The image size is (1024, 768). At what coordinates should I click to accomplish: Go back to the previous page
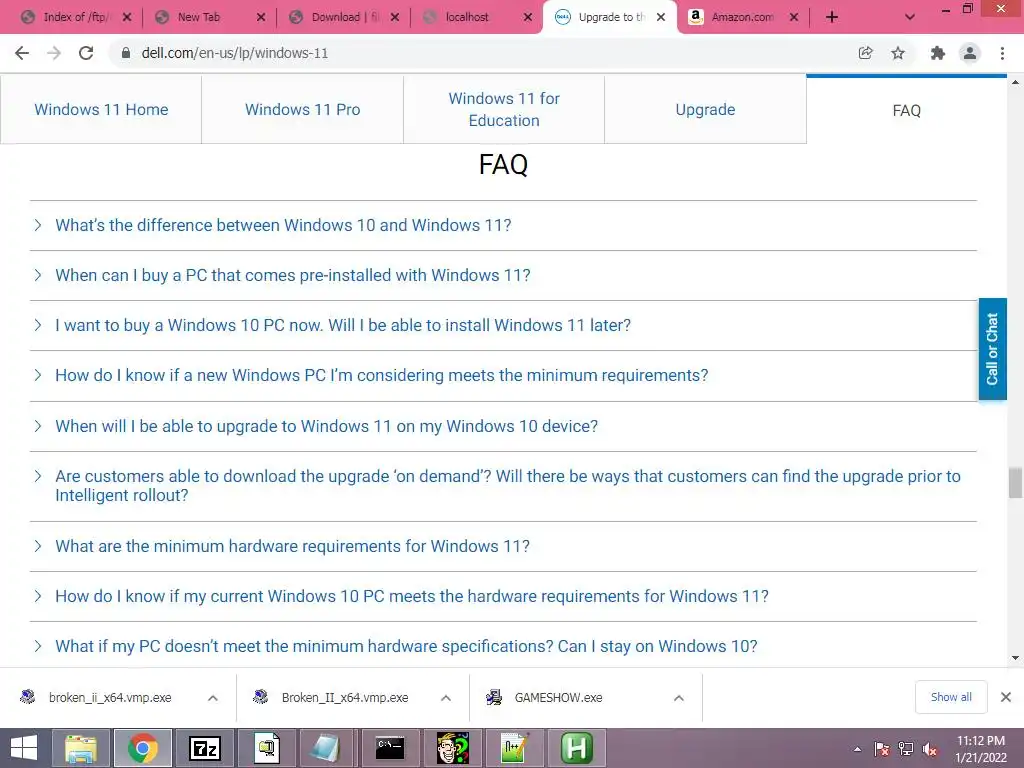pyautogui.click(x=22, y=53)
